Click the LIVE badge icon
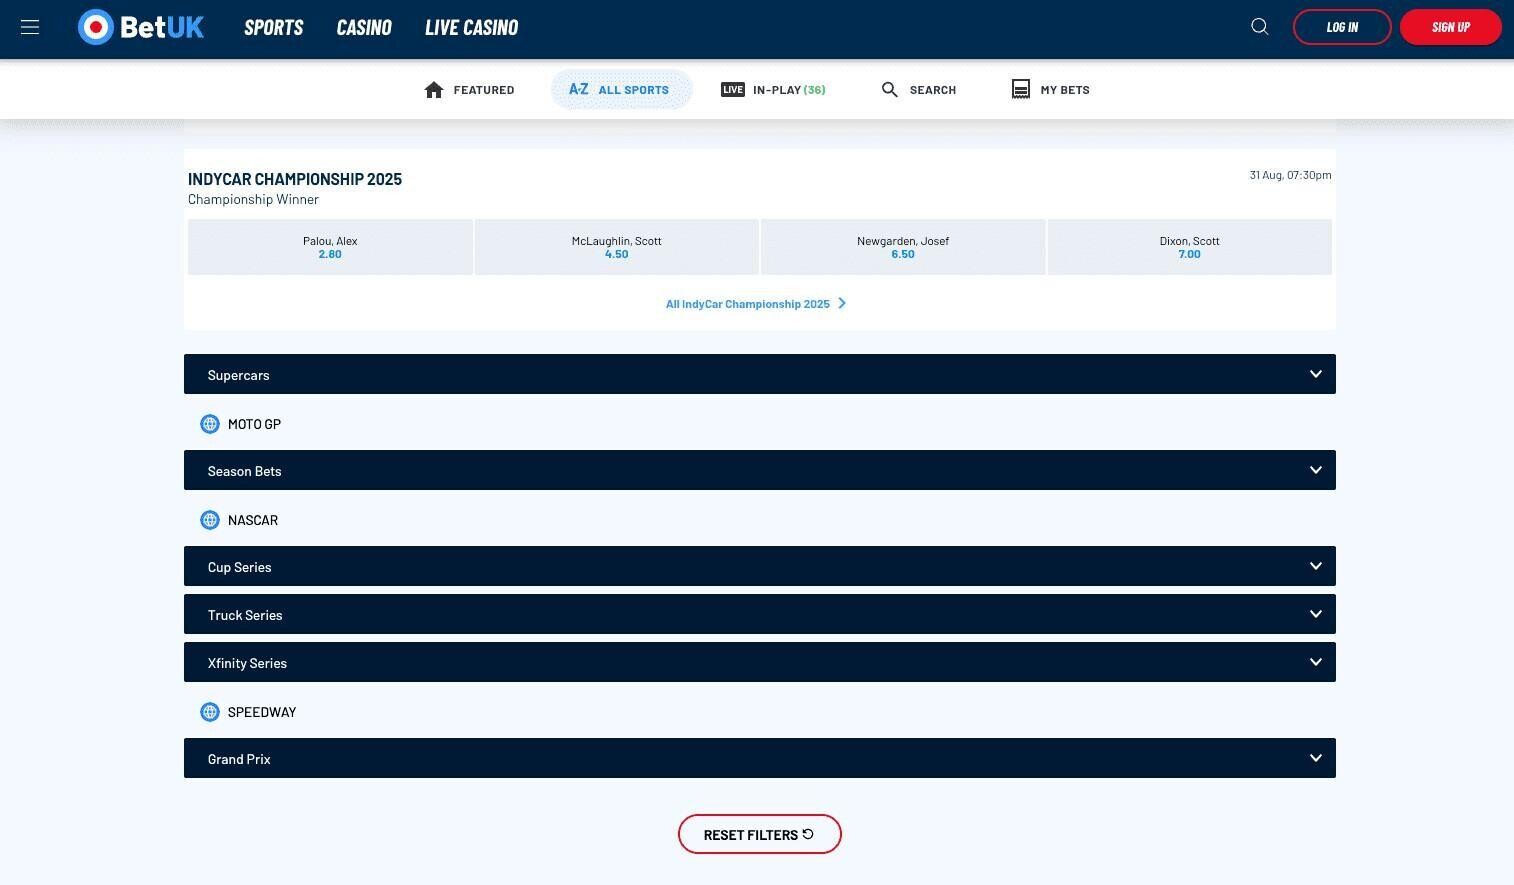 click(x=733, y=90)
